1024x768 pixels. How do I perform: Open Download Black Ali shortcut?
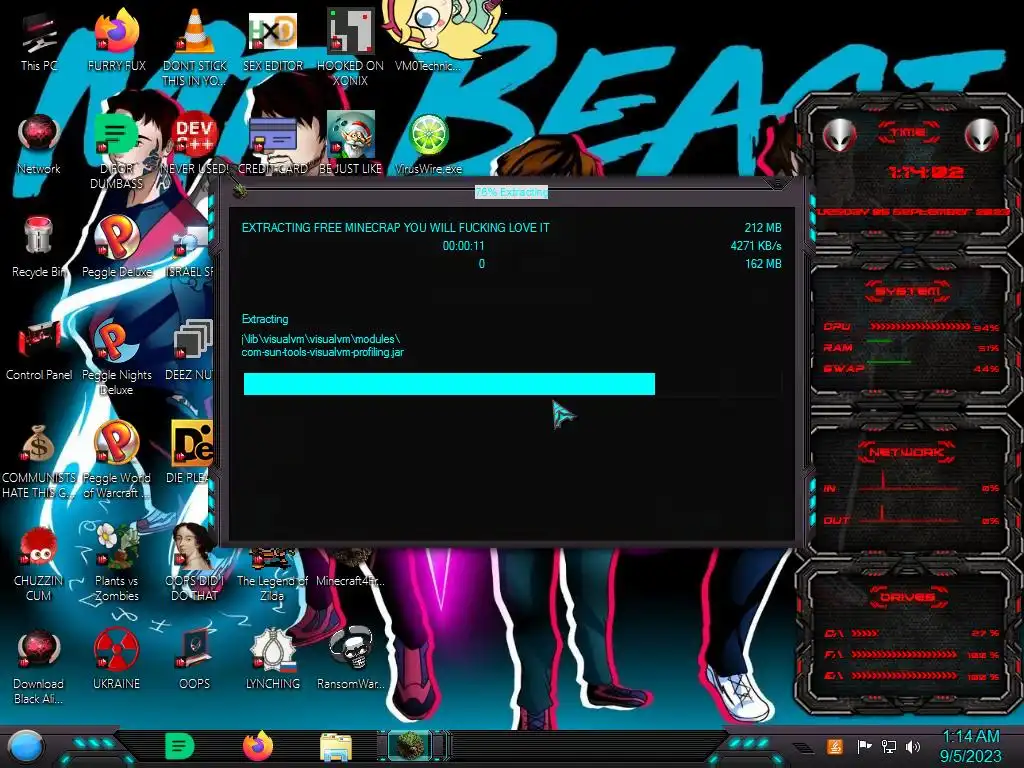[39, 666]
